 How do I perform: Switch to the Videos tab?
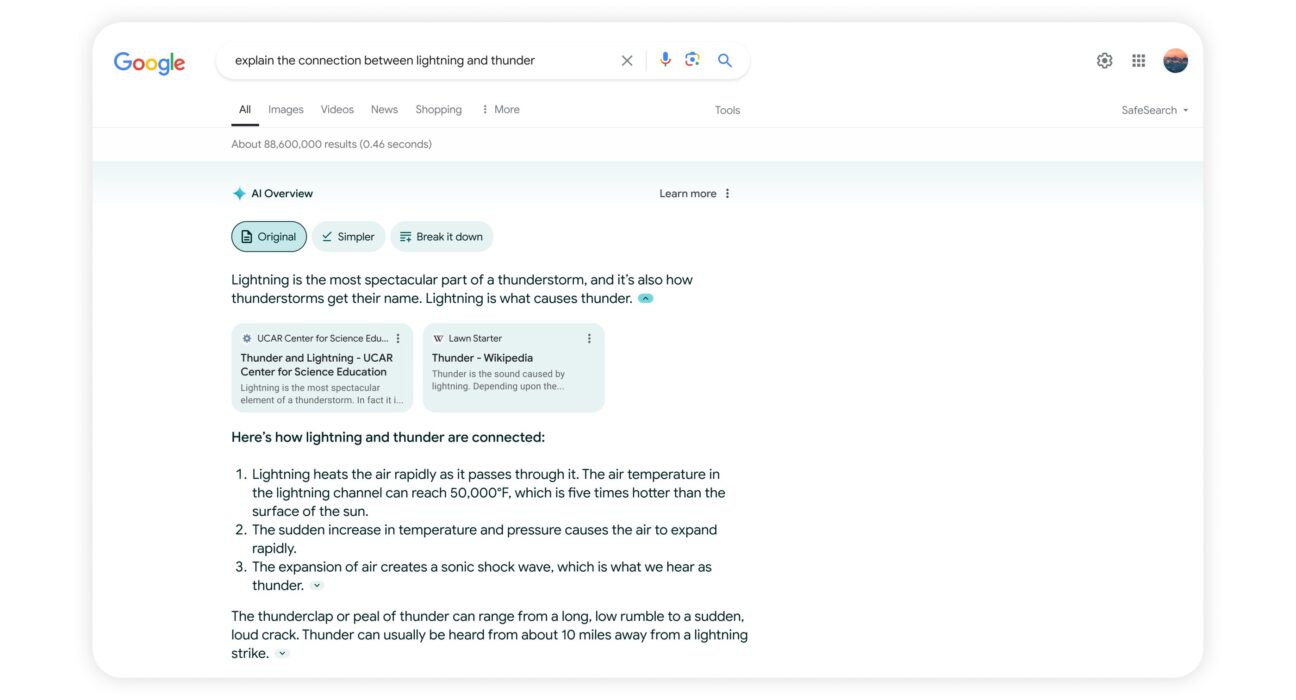click(337, 110)
